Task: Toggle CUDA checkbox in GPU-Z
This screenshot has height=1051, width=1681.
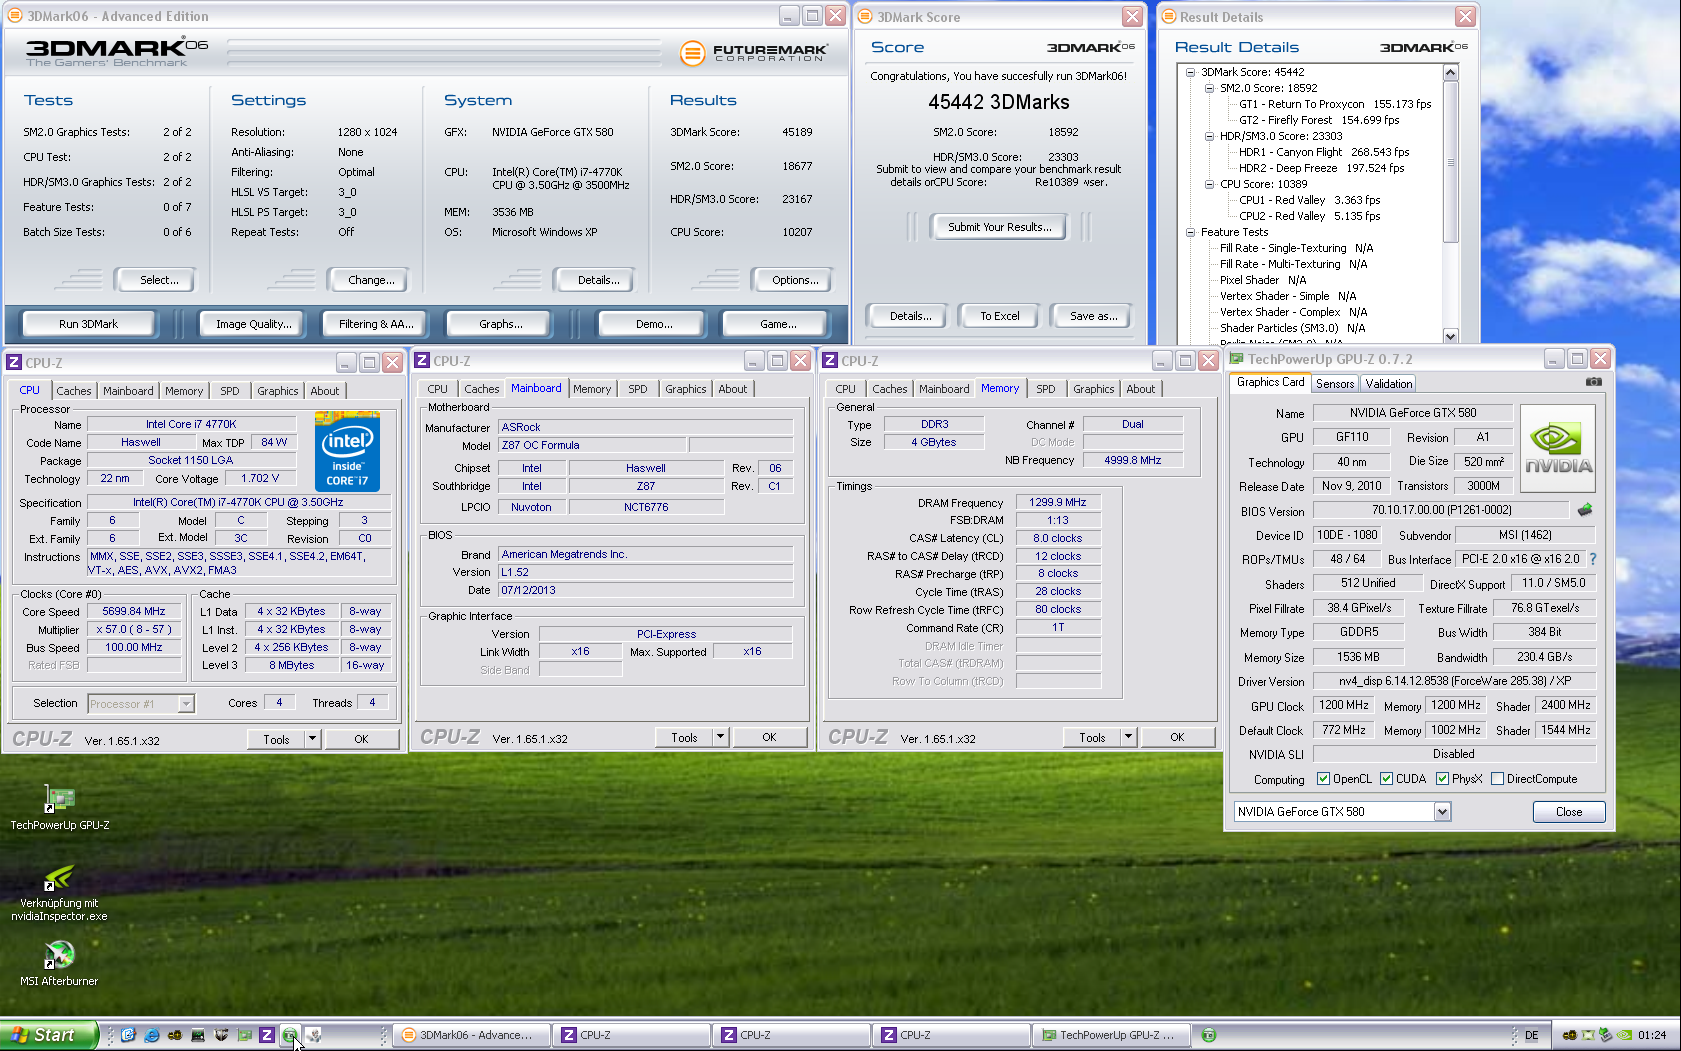Action: (x=1386, y=779)
